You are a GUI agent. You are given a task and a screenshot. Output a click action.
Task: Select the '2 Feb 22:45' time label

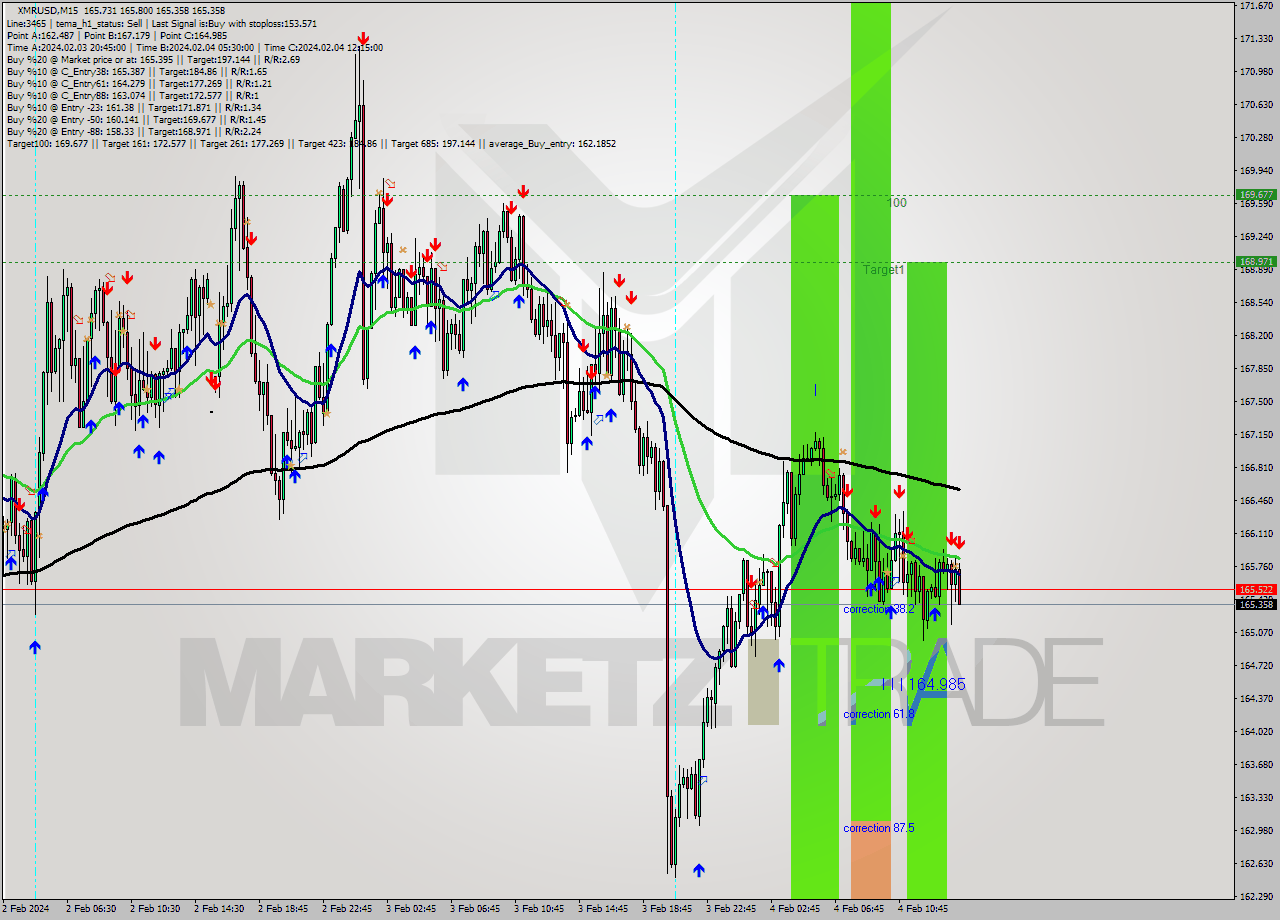[x=347, y=909]
